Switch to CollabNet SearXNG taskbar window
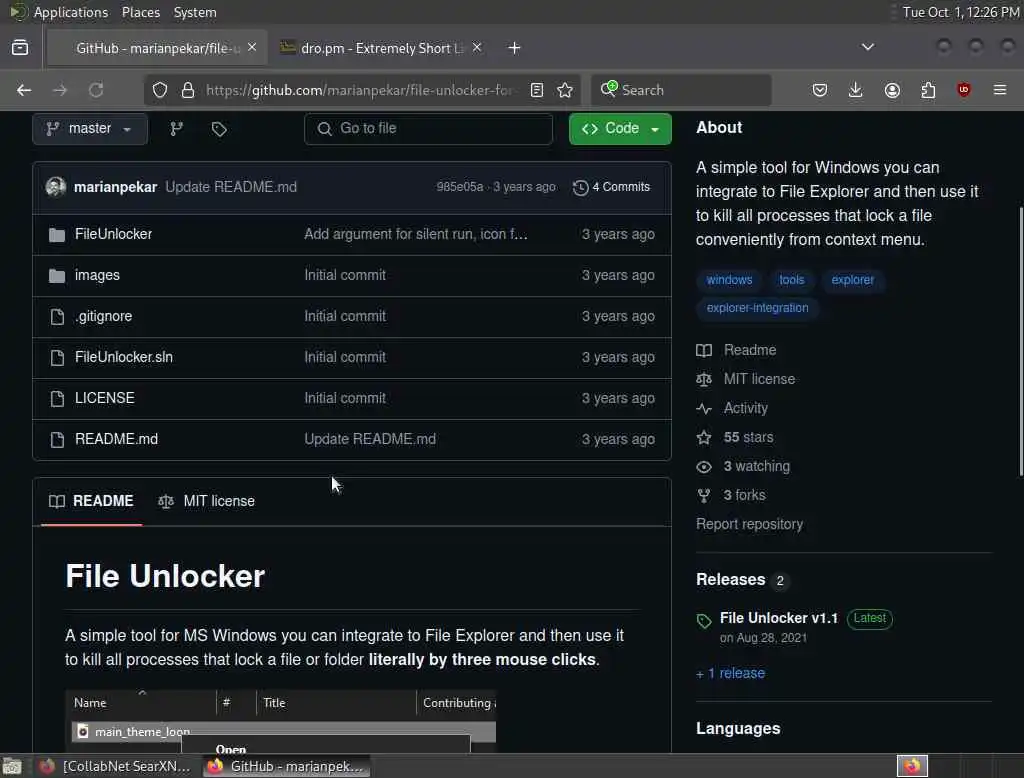The height and width of the screenshot is (778, 1024). [x=116, y=766]
